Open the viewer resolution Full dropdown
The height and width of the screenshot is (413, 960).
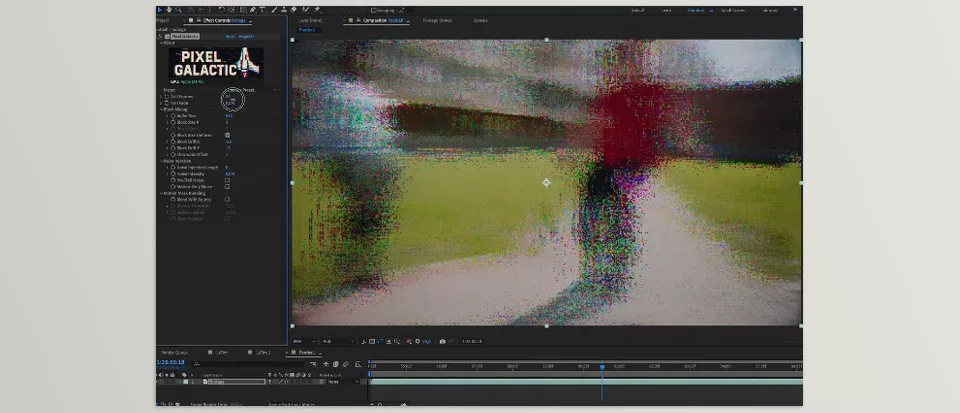tap(339, 341)
